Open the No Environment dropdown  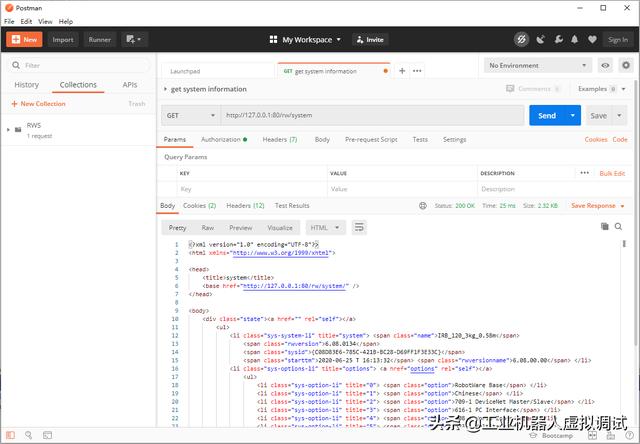538,65
